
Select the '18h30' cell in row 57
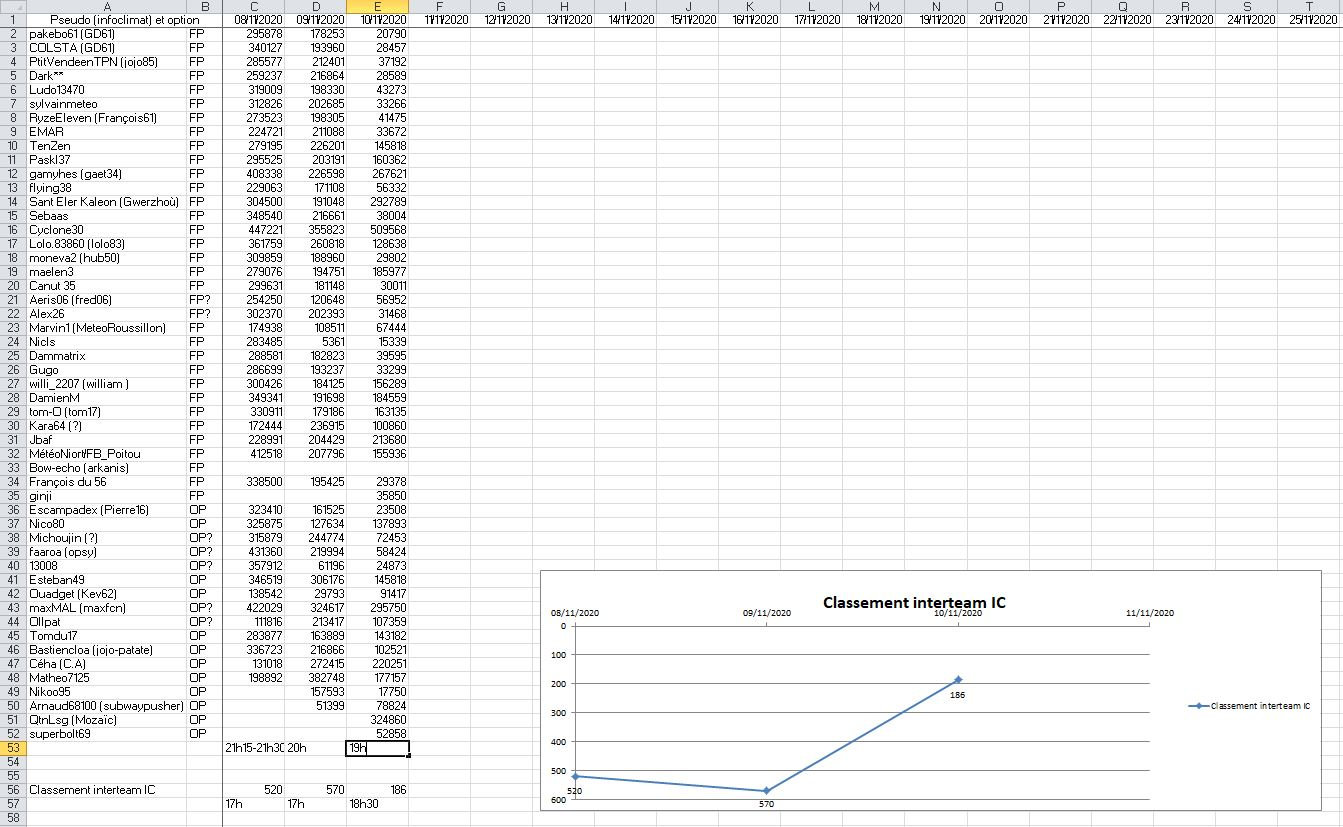[377, 803]
